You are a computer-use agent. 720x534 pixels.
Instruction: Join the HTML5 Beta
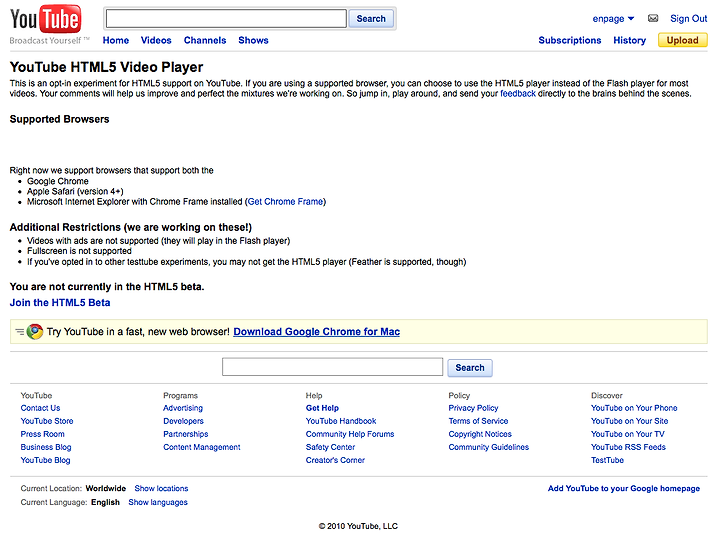(x=60, y=303)
